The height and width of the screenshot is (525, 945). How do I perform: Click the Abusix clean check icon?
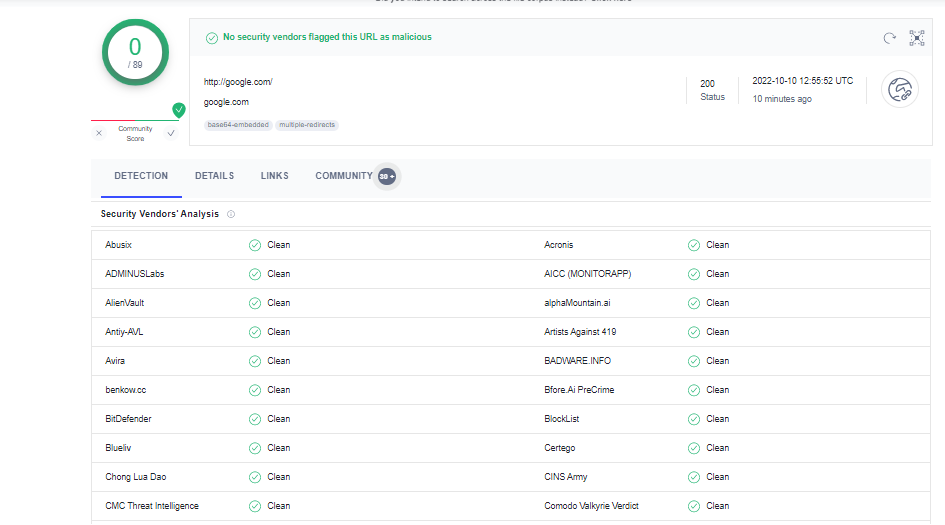255,245
